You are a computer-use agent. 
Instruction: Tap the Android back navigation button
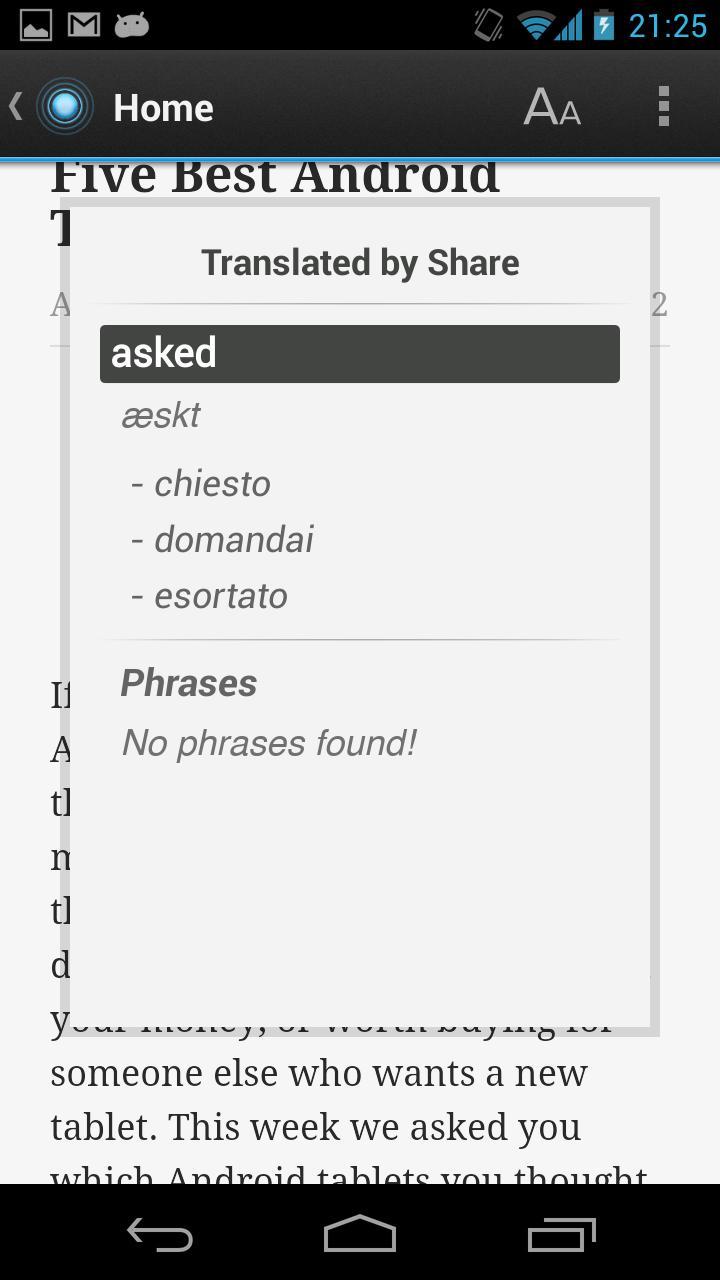160,1235
